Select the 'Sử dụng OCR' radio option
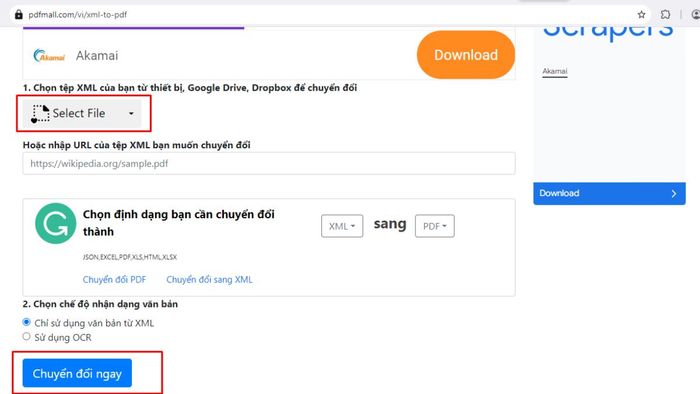700x394 pixels. (26, 336)
